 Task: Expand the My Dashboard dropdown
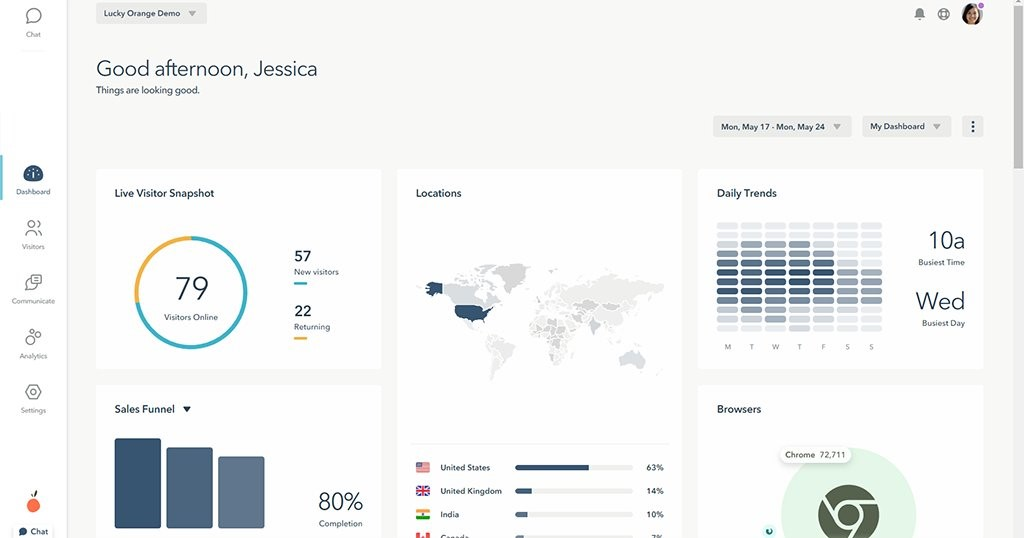tap(906, 127)
